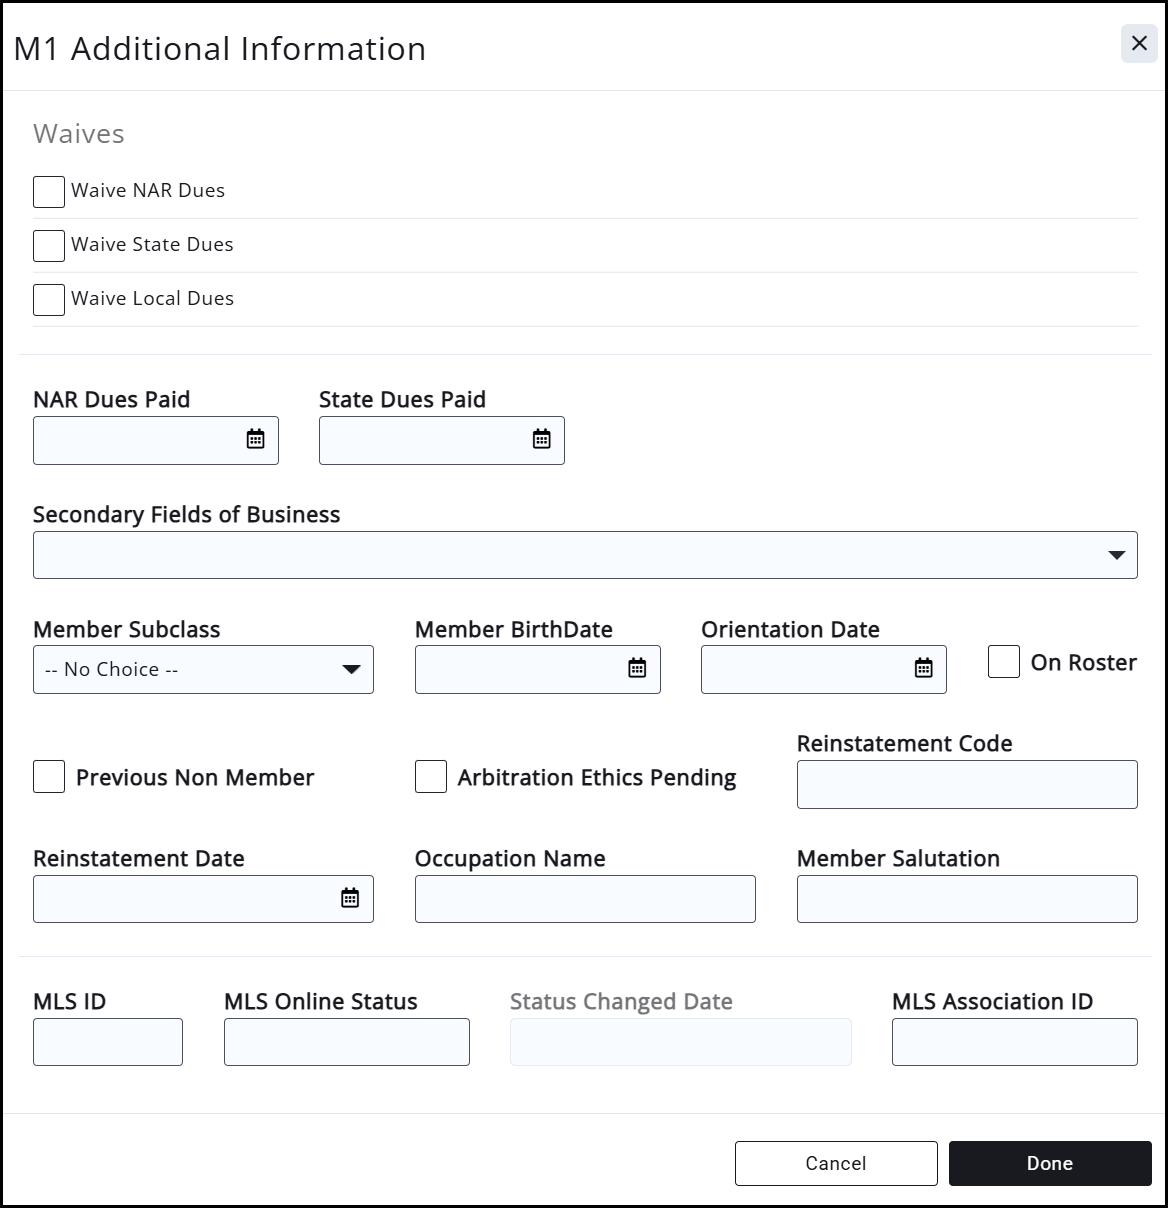Image resolution: width=1168 pixels, height=1208 pixels.
Task: Close the M1 Additional Information dialog
Action: [x=1139, y=44]
